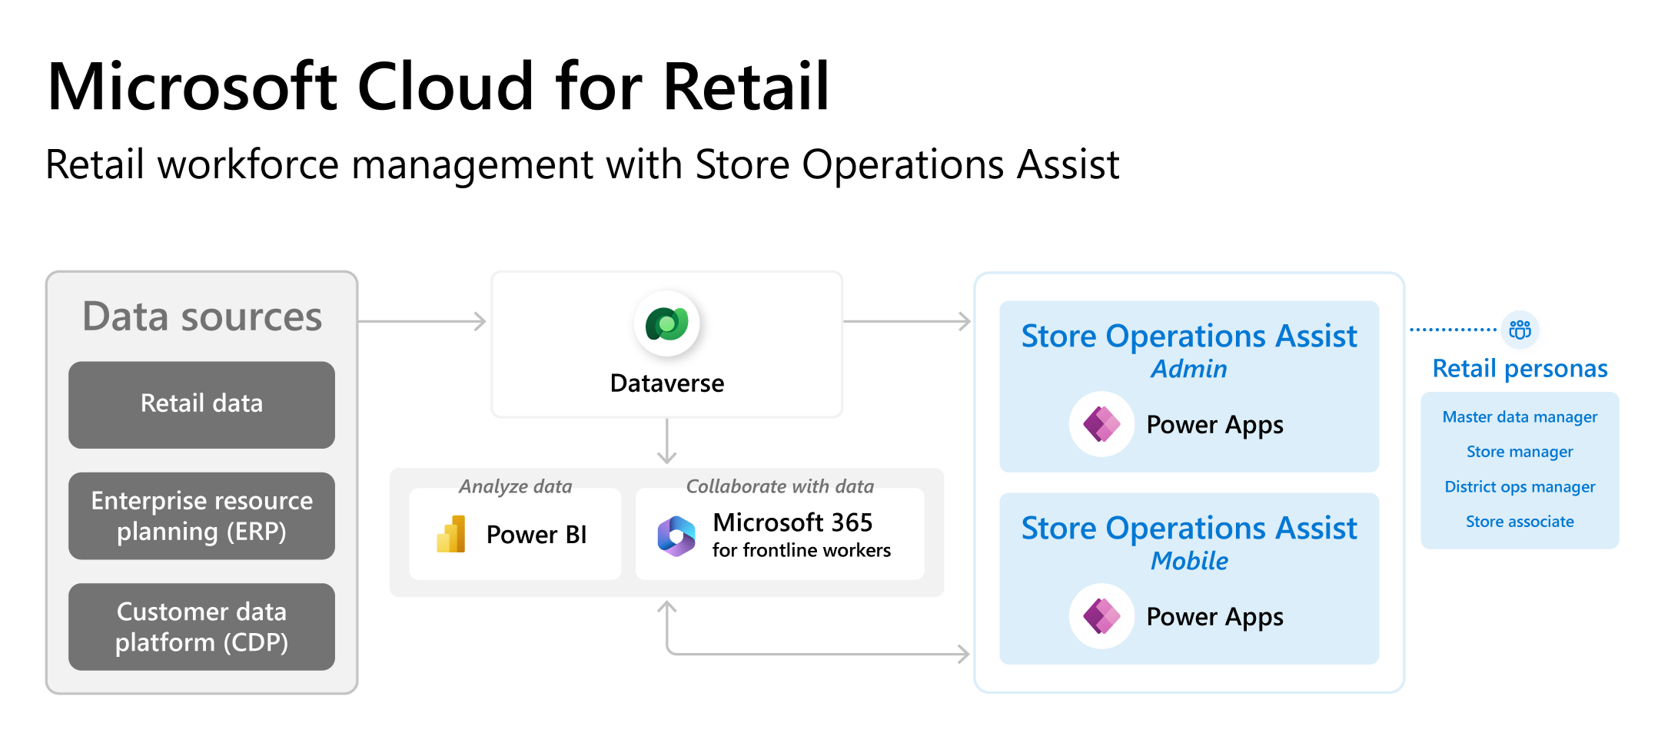Select the Retail data box
This screenshot has height=746, width=1664.
click(202, 404)
